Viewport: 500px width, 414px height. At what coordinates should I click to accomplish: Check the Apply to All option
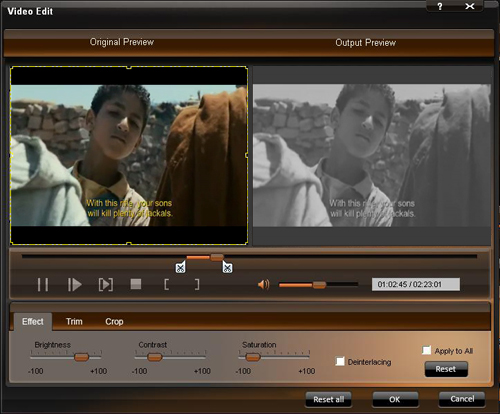pyautogui.click(x=426, y=350)
